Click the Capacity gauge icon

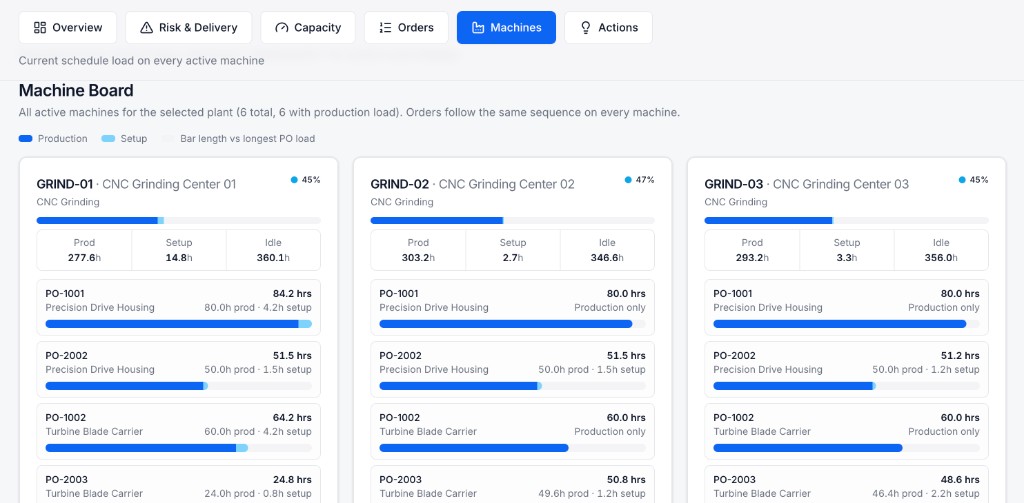(281, 27)
